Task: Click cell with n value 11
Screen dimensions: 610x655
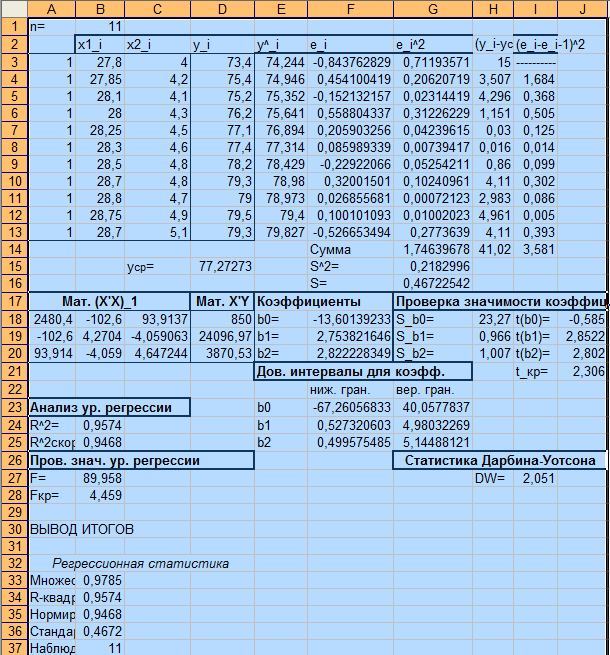Action: [x=100, y=27]
